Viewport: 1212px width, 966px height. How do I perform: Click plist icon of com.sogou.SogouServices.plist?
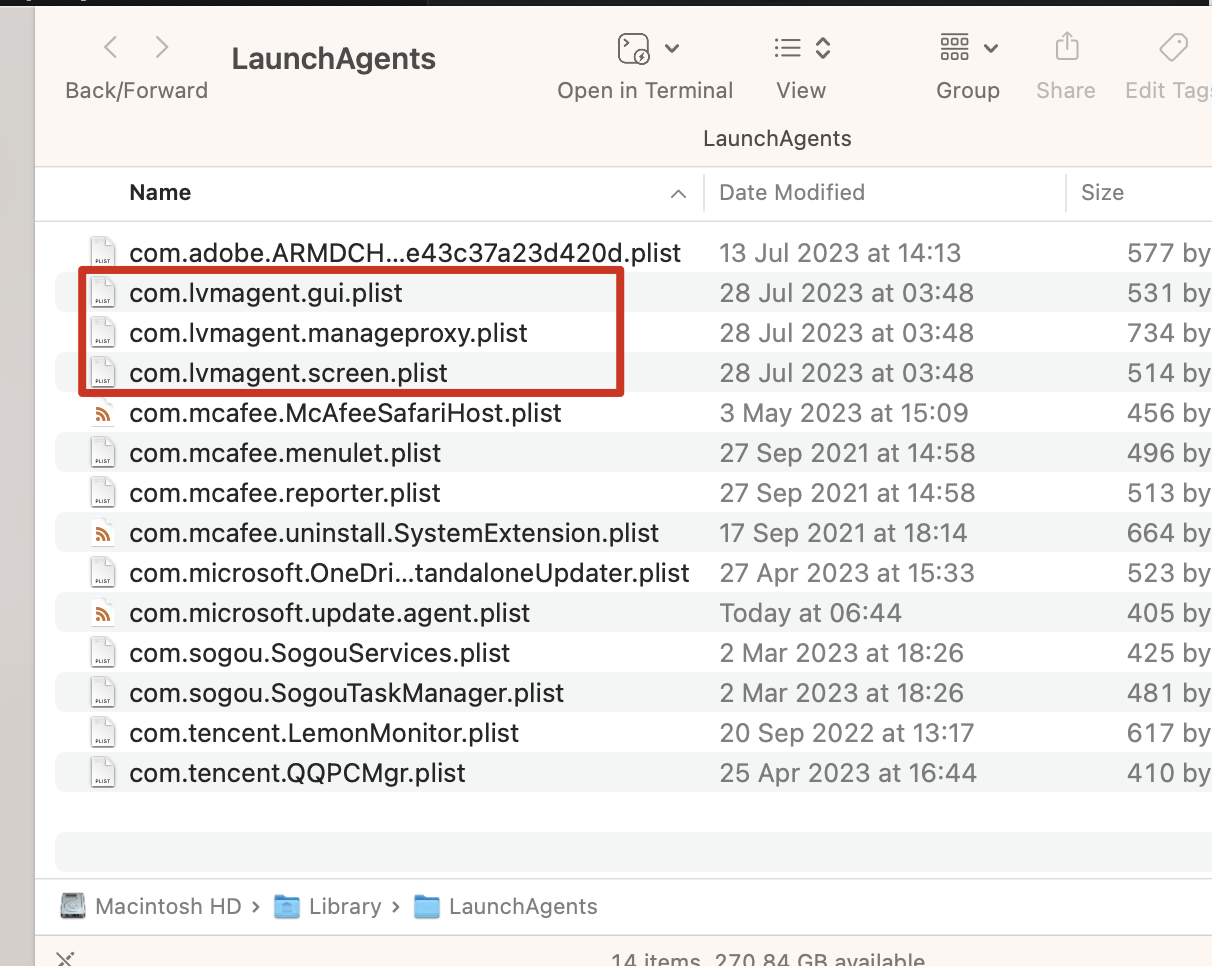pos(102,653)
